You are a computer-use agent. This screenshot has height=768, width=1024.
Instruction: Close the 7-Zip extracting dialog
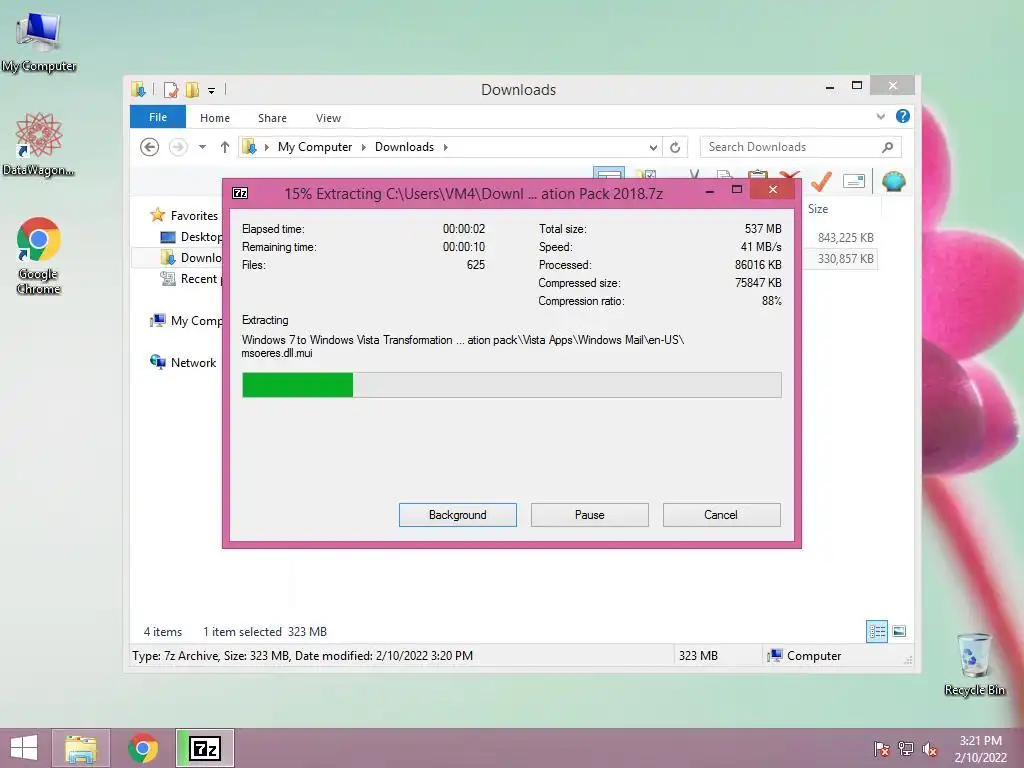tap(773, 189)
